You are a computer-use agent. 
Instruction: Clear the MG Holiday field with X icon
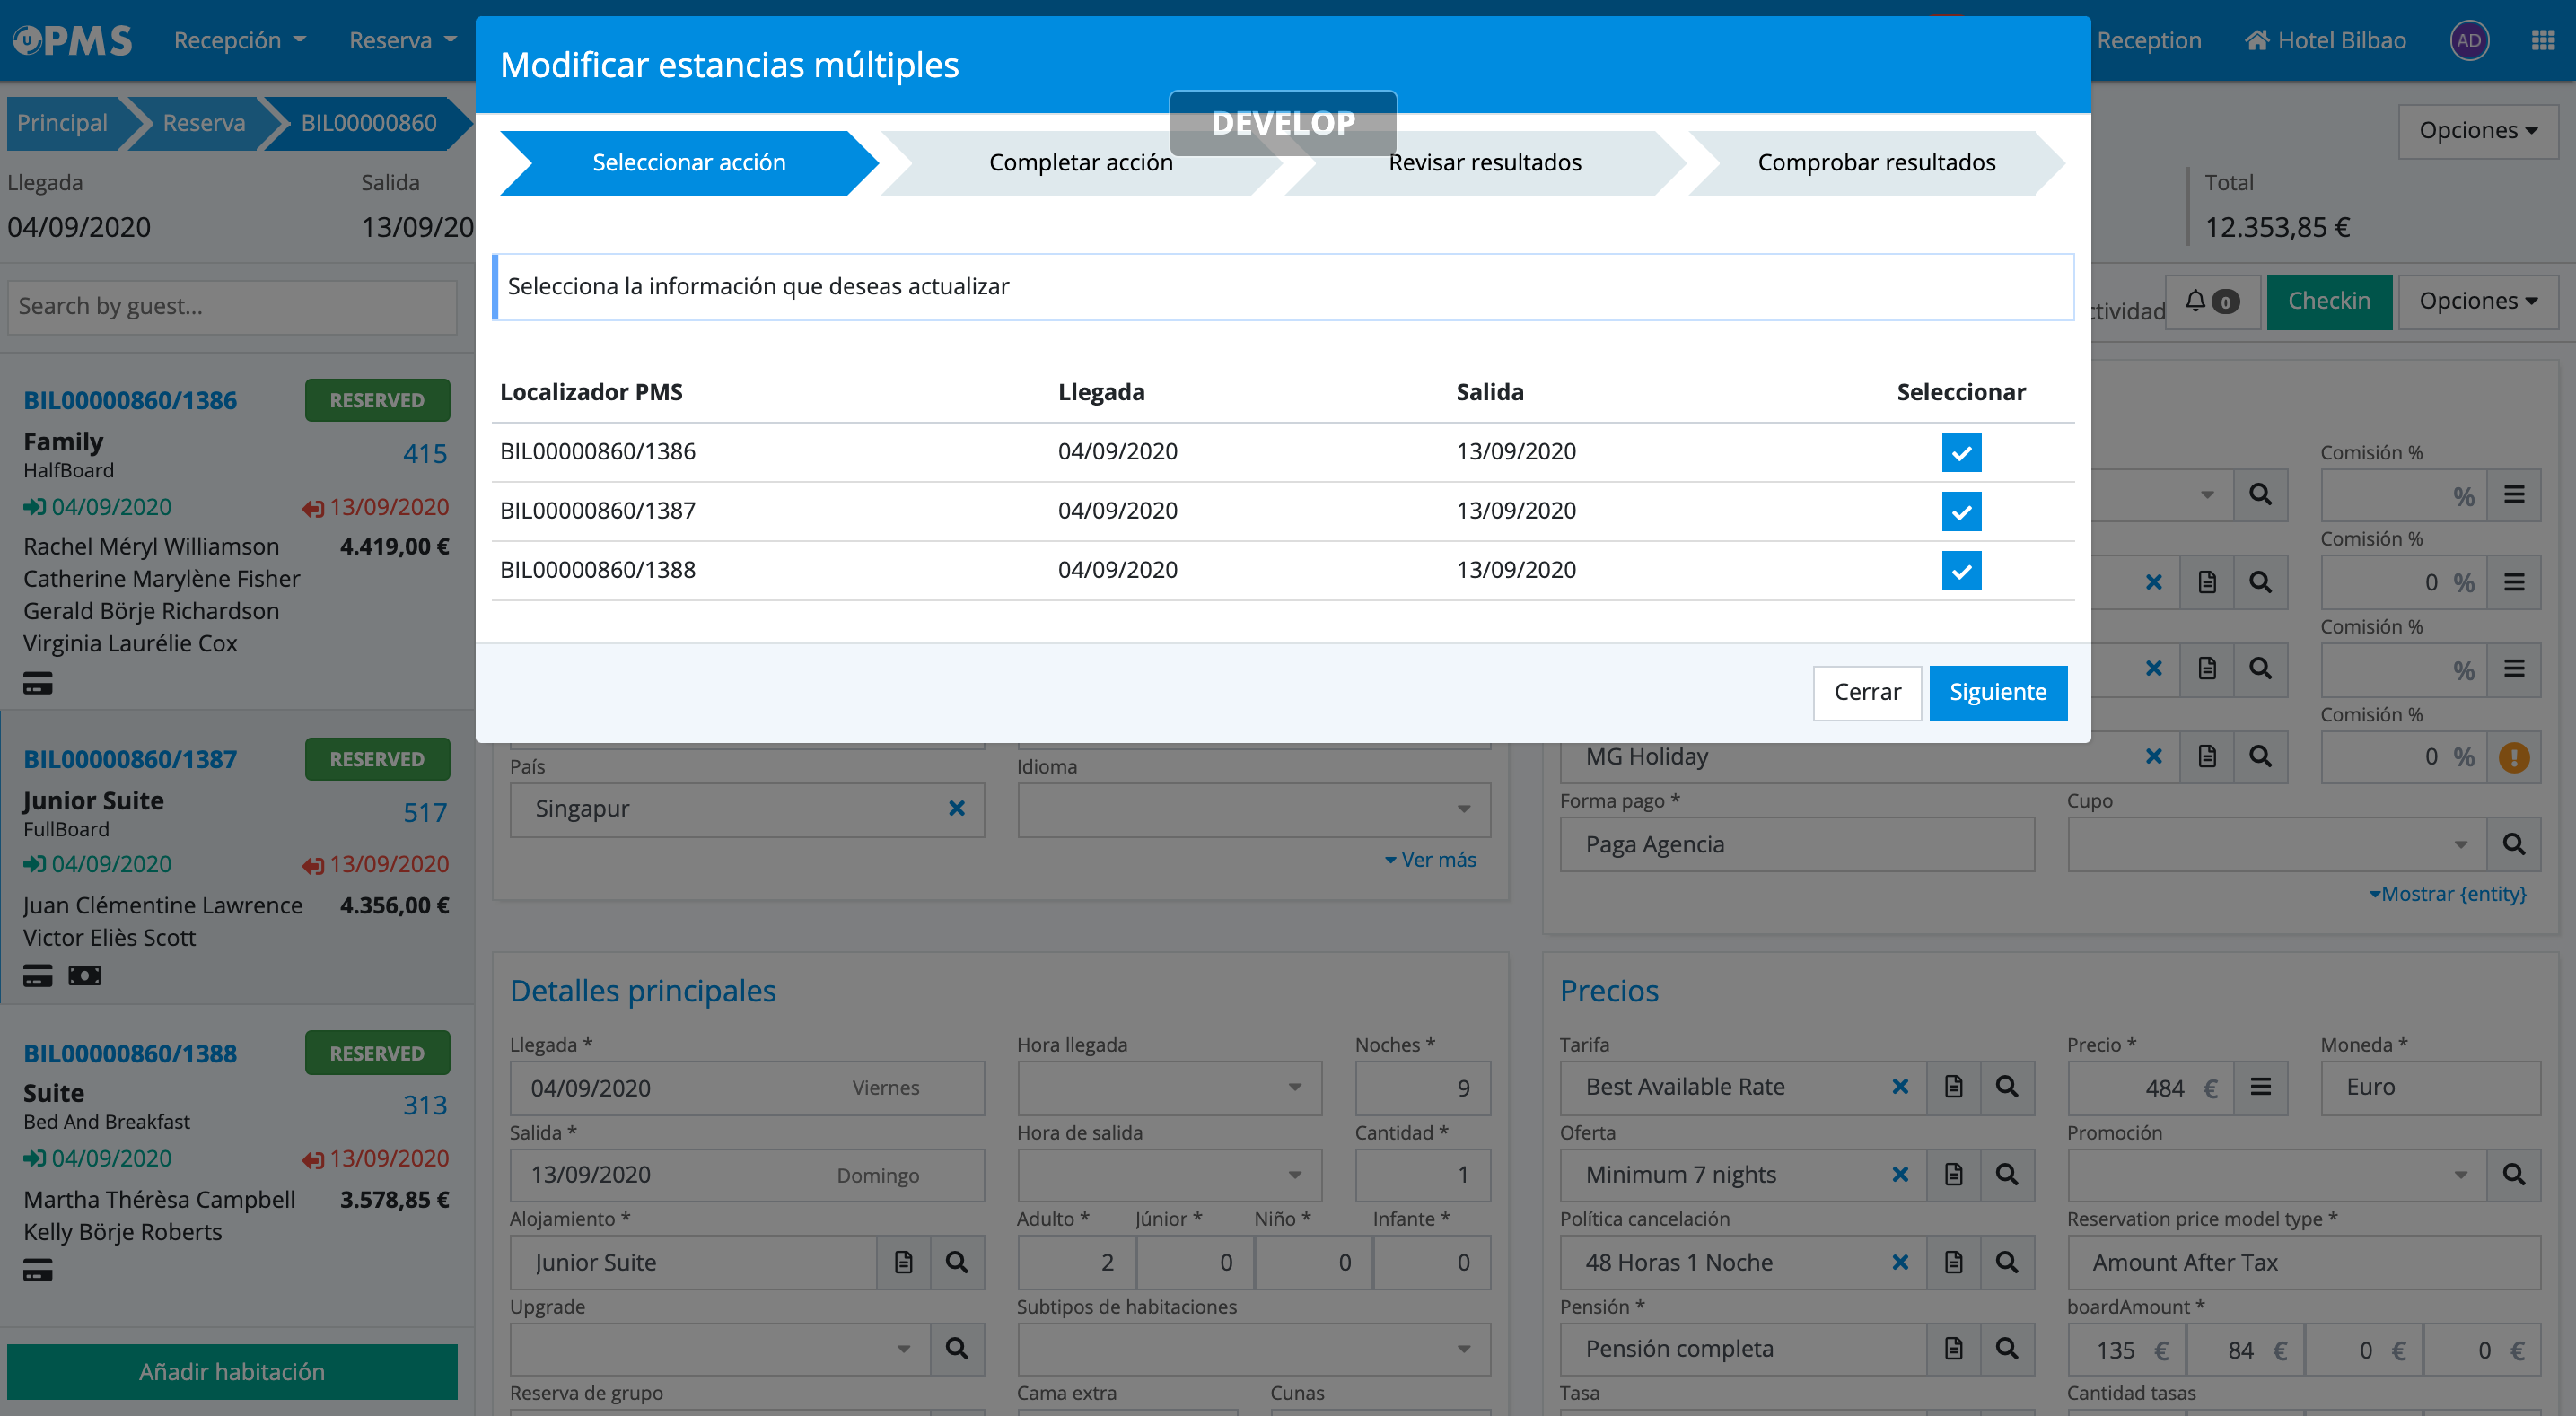coord(2153,757)
